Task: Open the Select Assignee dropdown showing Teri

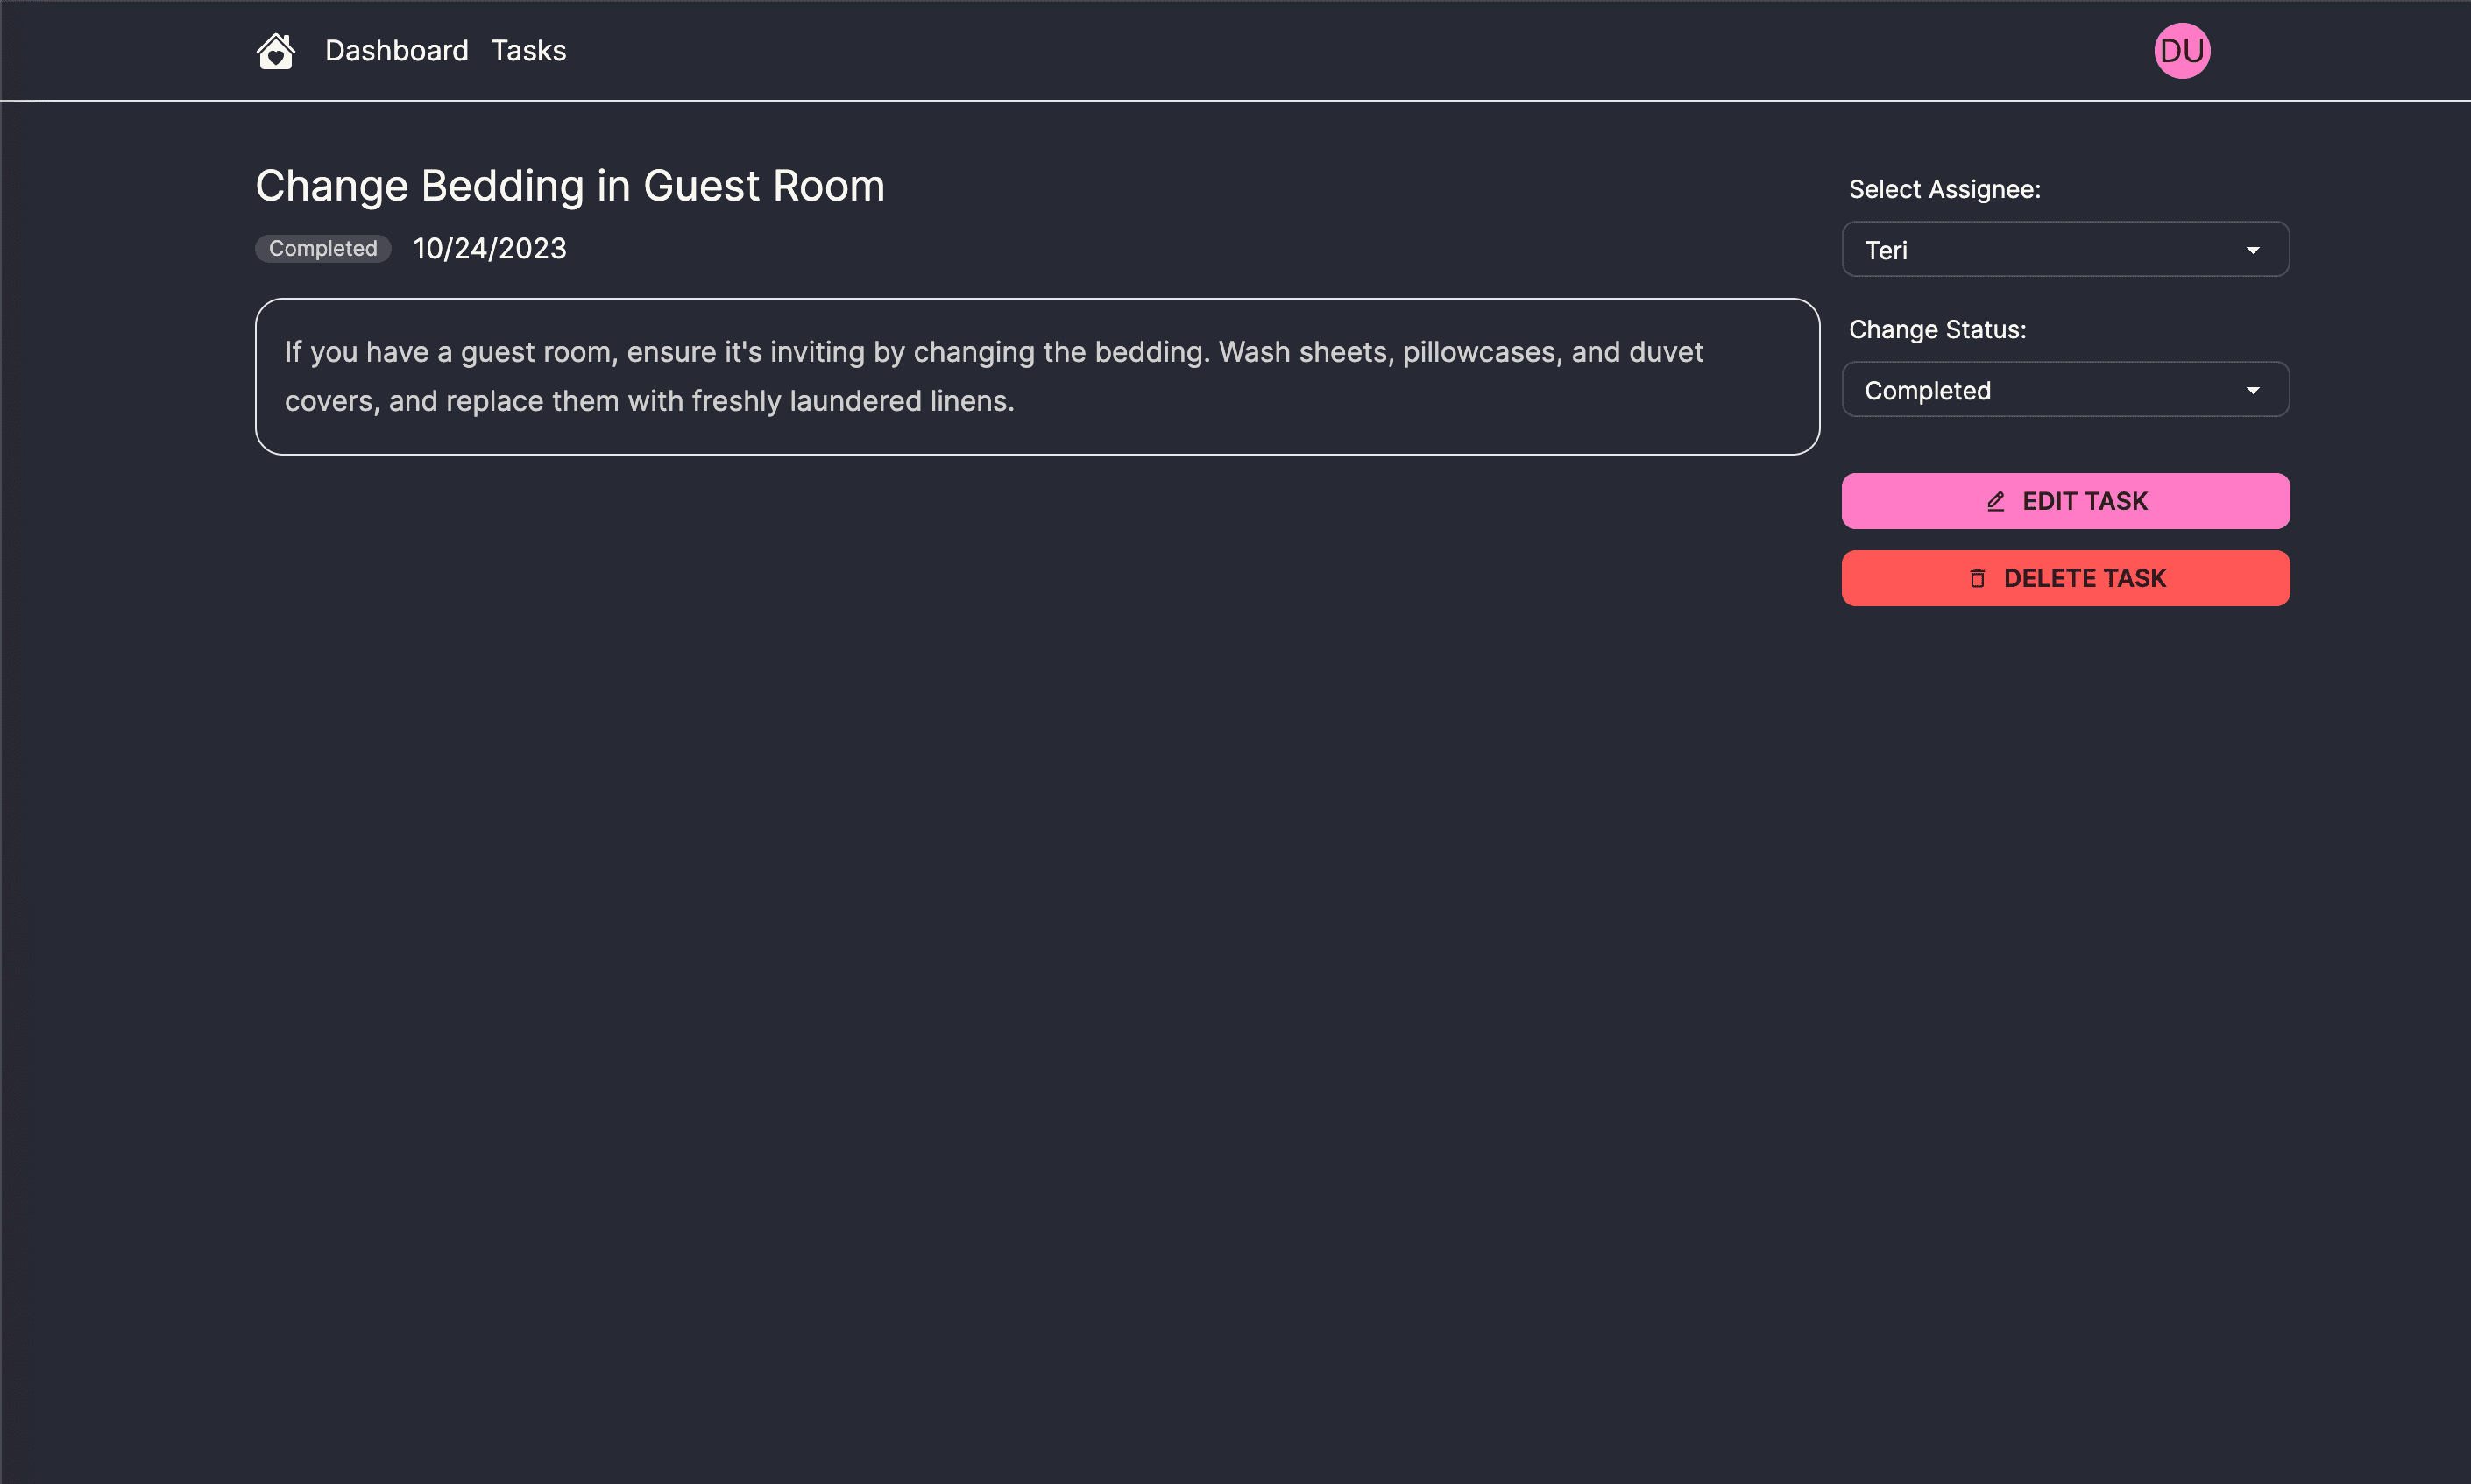Action: (x=2065, y=249)
